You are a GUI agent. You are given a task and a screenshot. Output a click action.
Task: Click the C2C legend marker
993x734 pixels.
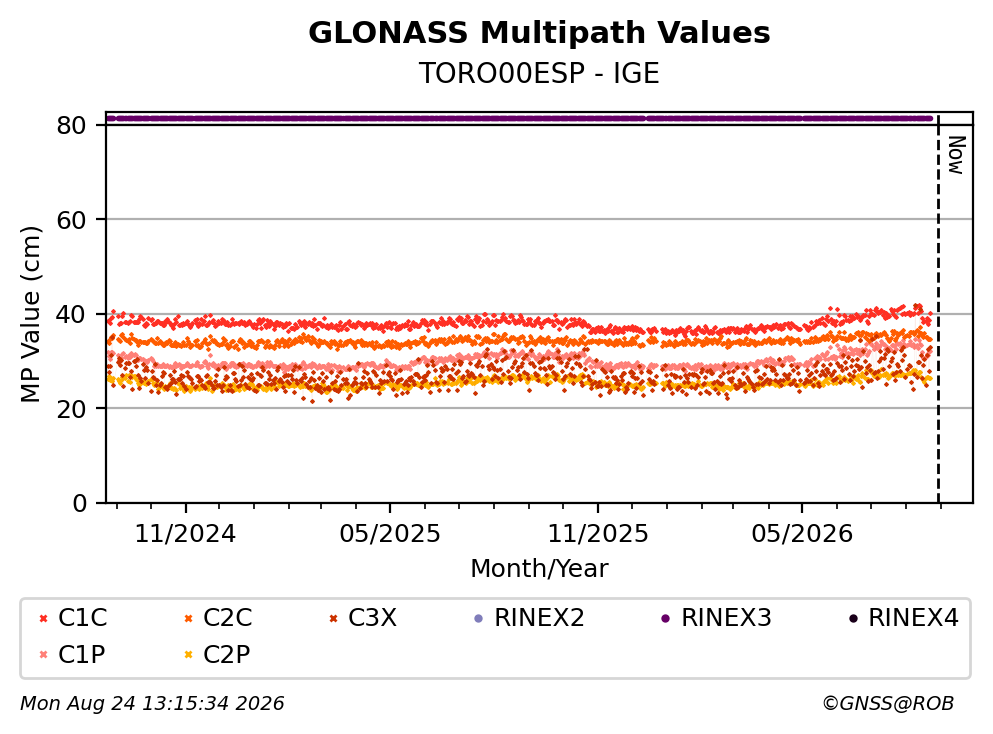[188, 618]
